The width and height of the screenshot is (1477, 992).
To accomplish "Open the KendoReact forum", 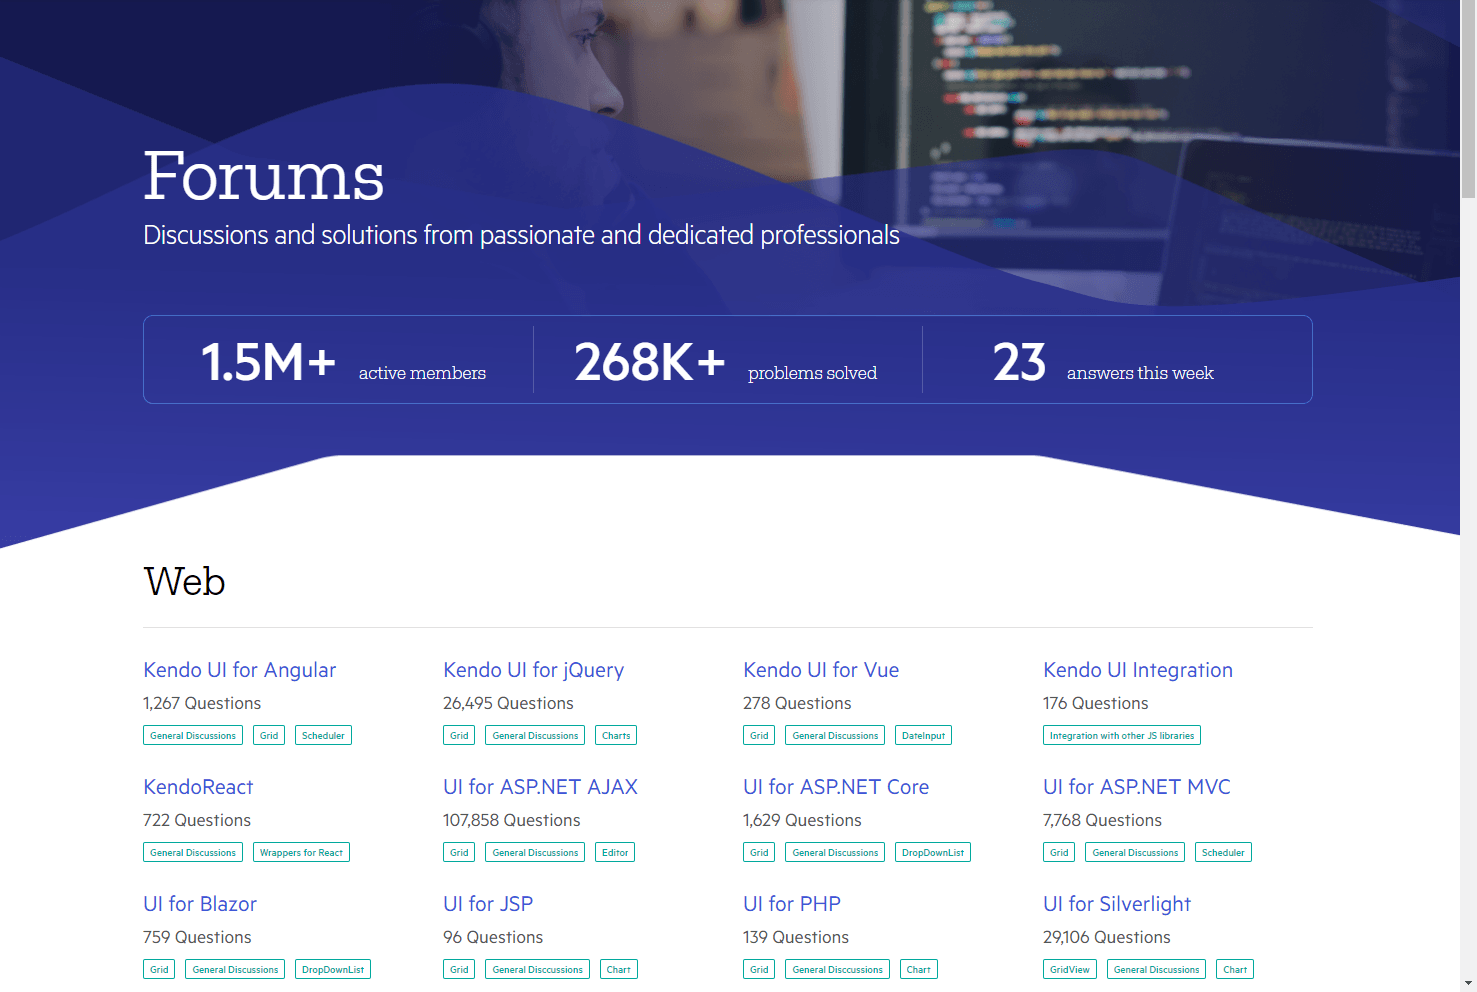I will (x=198, y=787).
